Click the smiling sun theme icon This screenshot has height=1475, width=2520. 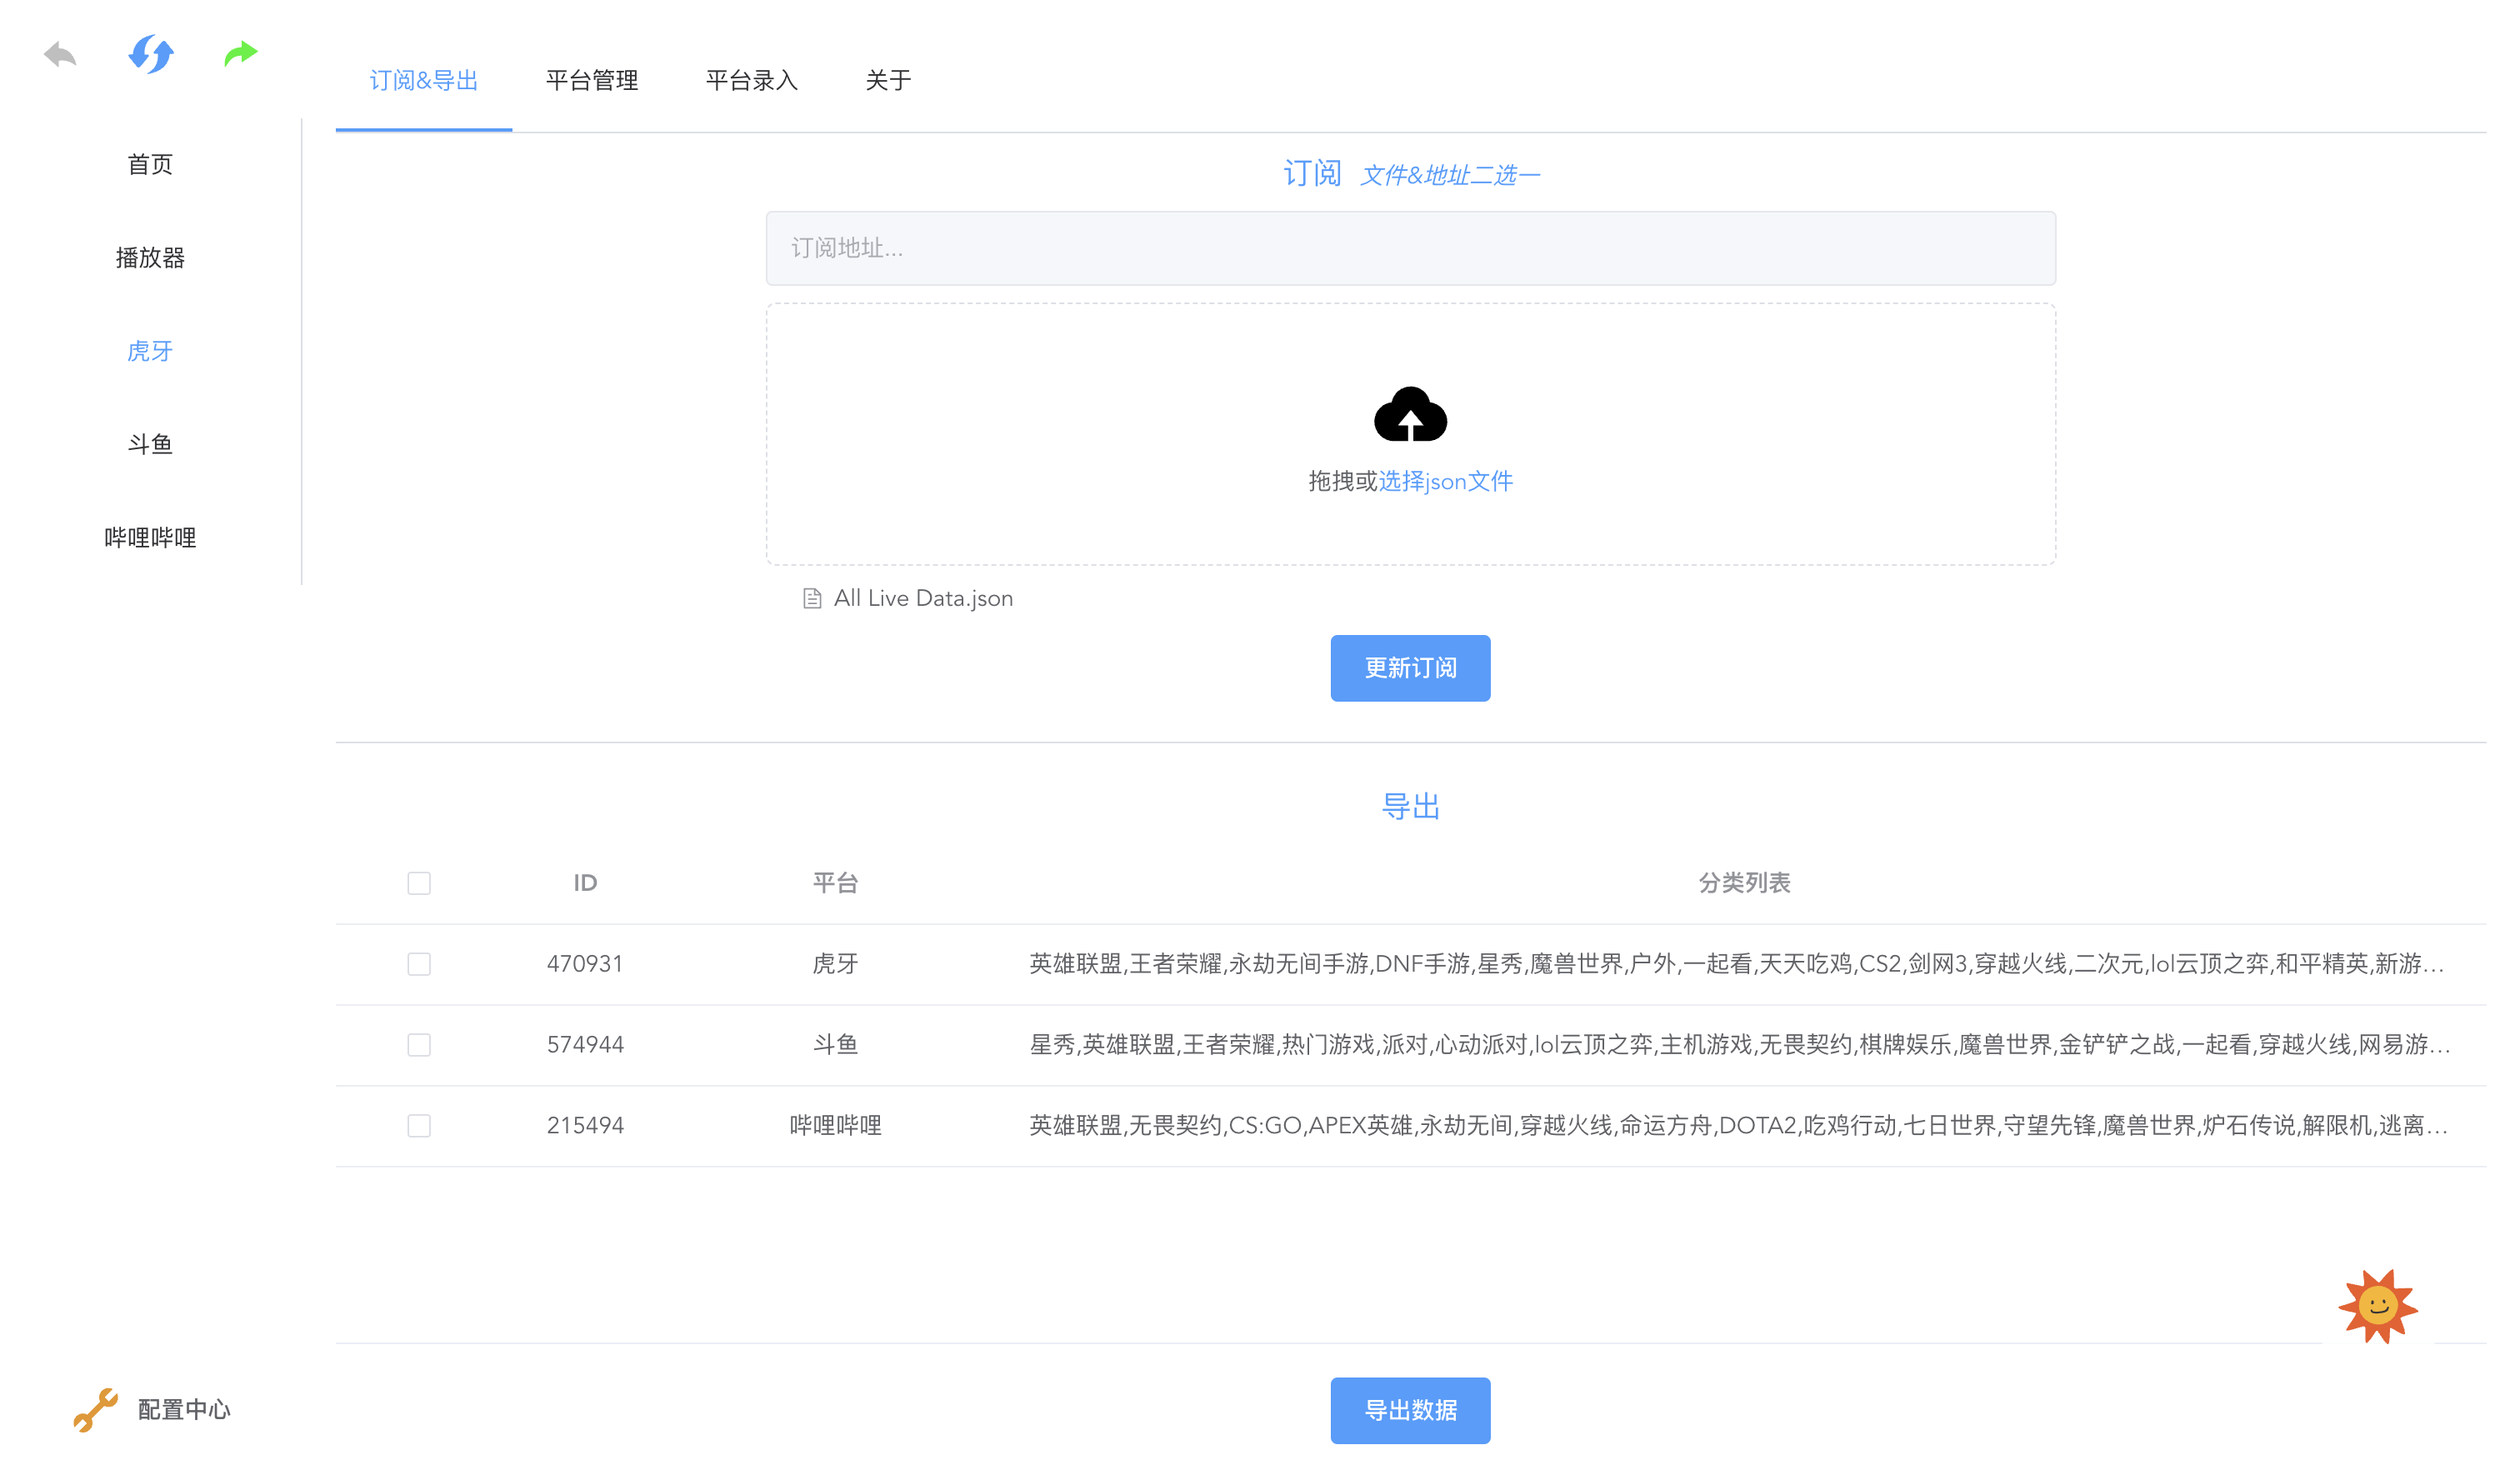point(2378,1305)
